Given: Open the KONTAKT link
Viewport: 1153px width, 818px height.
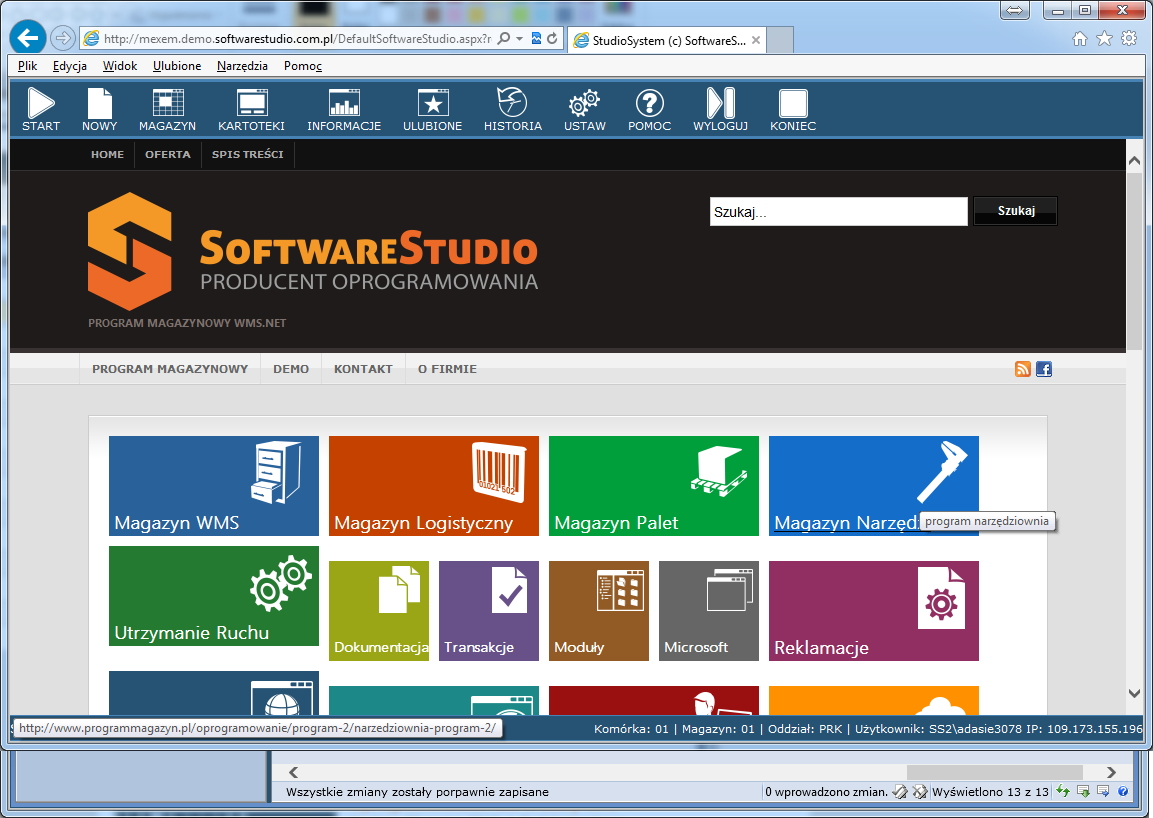Looking at the screenshot, I should click(x=363, y=369).
